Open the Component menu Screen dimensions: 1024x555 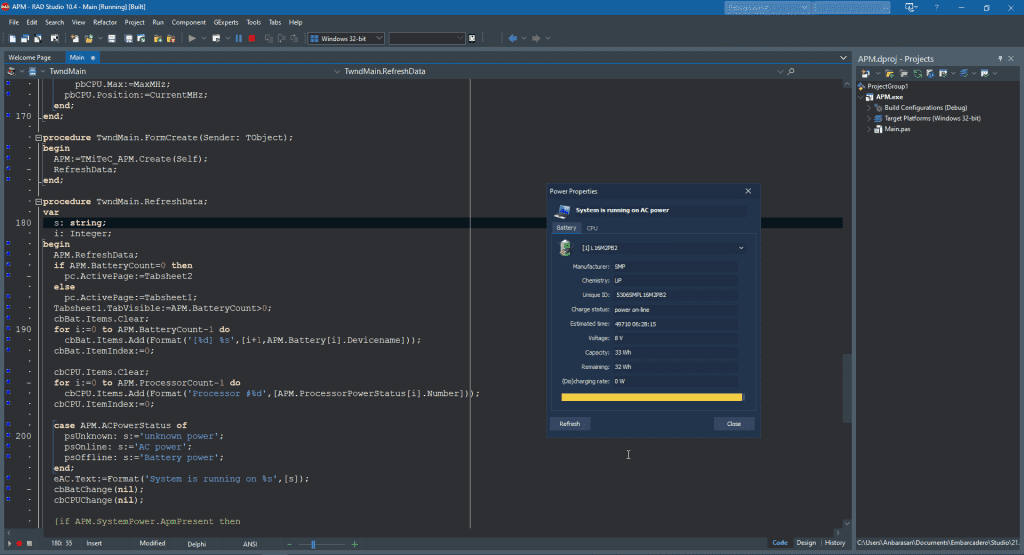[x=189, y=22]
